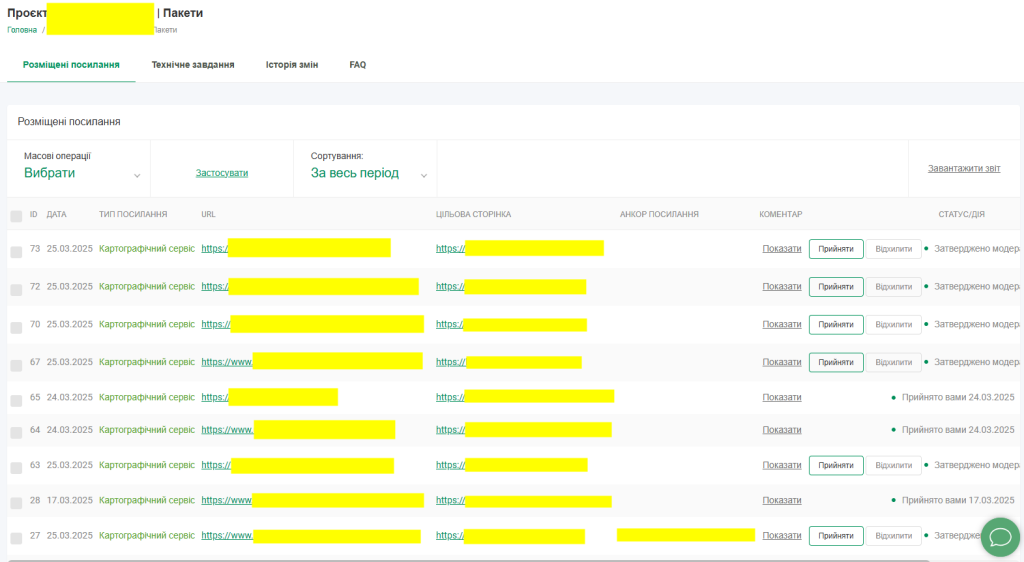Click Завантажити звіт download link
This screenshot has width=1024, height=562.
[x=963, y=169]
